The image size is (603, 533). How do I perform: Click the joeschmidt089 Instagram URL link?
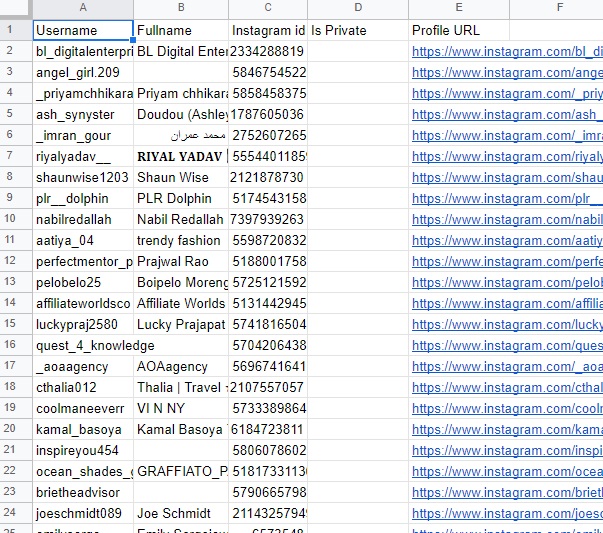tap(507, 513)
